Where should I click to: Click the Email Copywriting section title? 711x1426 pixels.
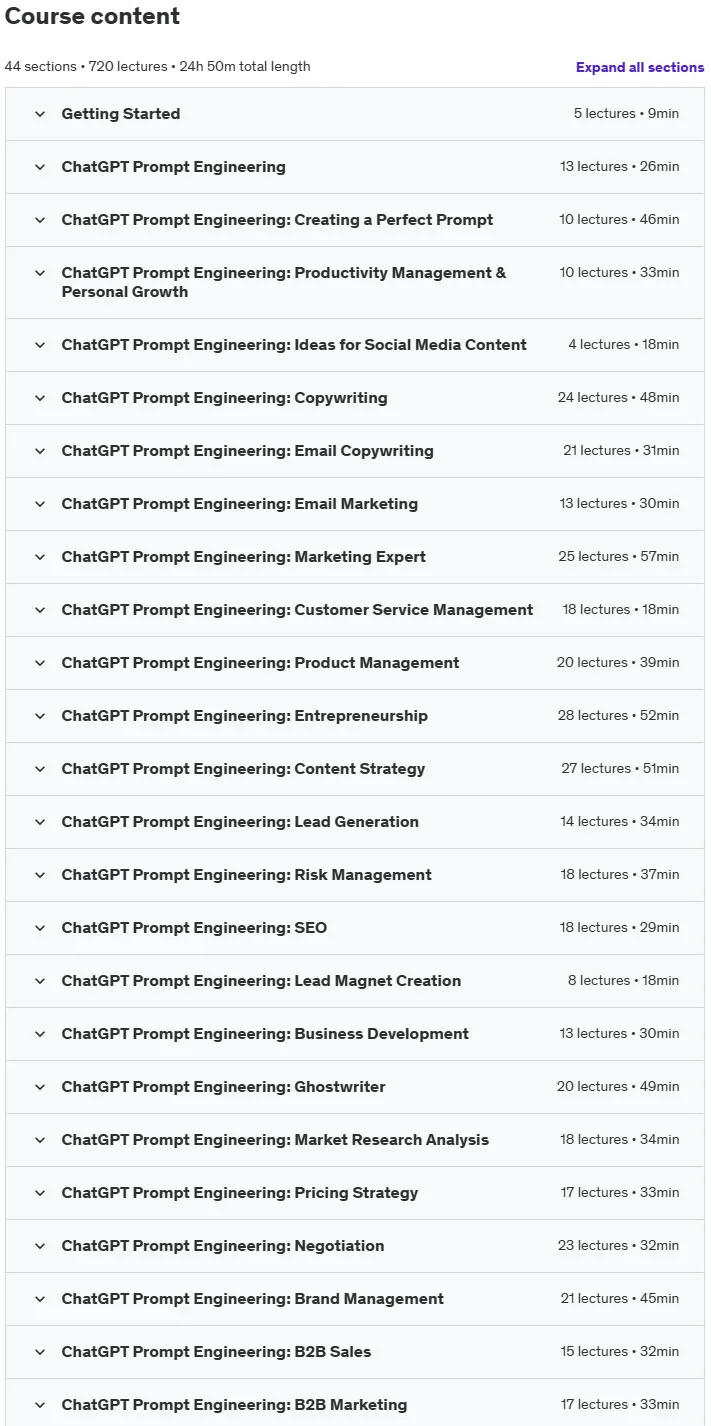coord(248,451)
